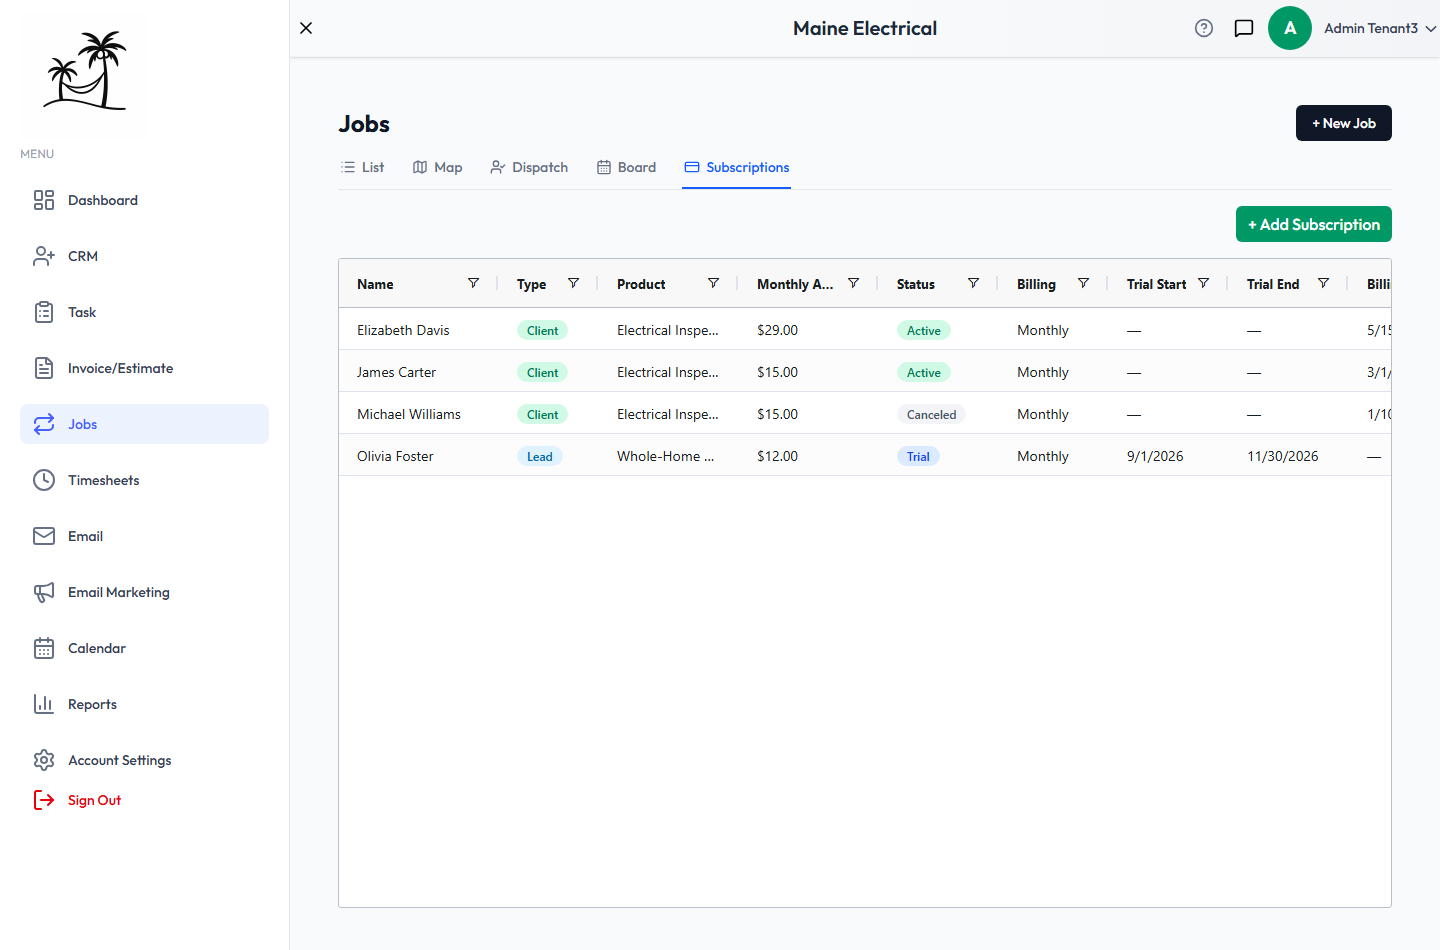Open the Billing column filter
The width and height of the screenshot is (1440, 950).
point(1083,283)
